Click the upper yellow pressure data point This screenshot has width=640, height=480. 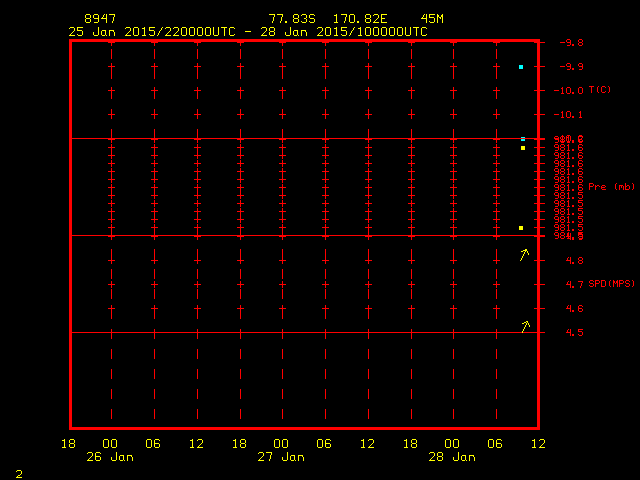coord(523,148)
